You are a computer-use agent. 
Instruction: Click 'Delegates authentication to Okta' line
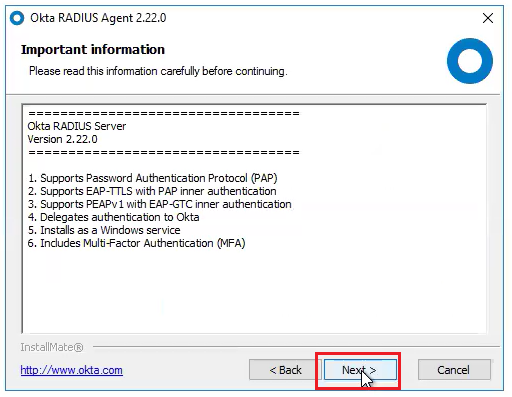tap(114, 217)
